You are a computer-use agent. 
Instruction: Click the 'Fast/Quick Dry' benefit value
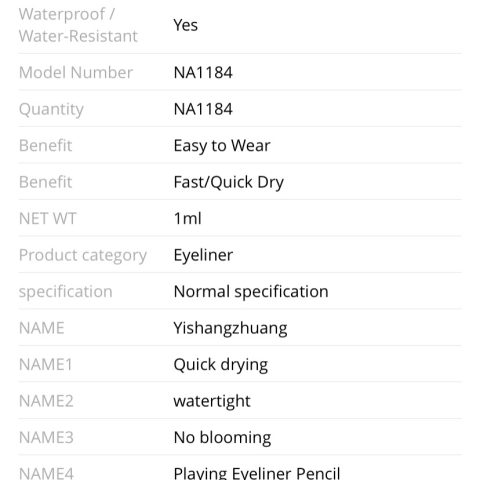pos(229,182)
